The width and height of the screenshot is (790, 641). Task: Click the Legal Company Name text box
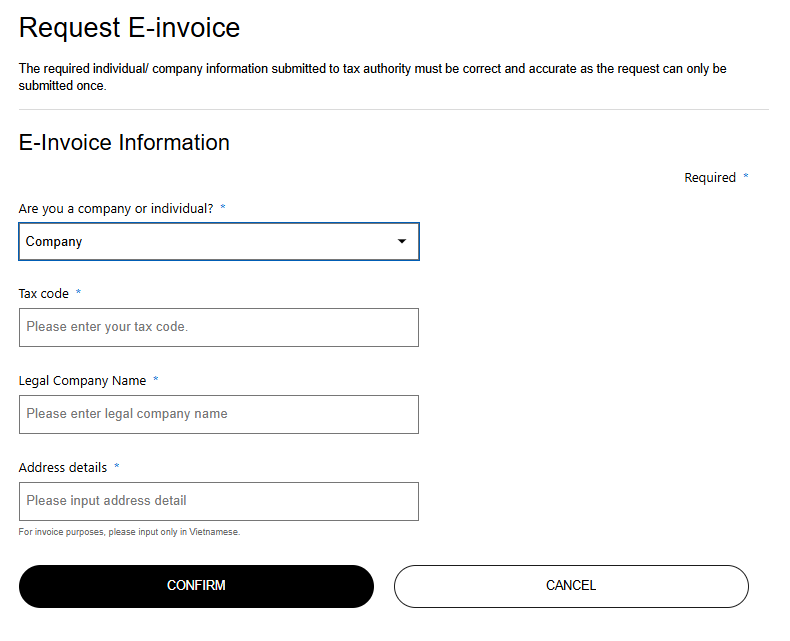[x=218, y=414]
